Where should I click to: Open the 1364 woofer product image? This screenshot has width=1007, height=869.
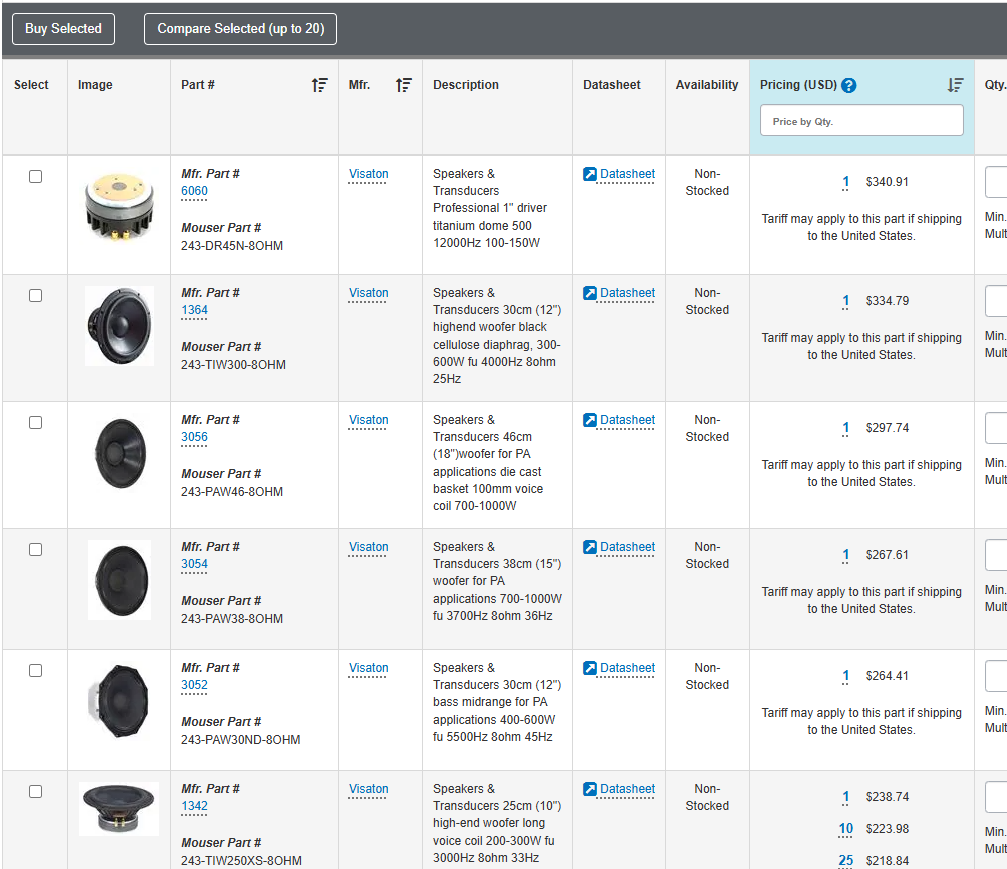point(119,326)
